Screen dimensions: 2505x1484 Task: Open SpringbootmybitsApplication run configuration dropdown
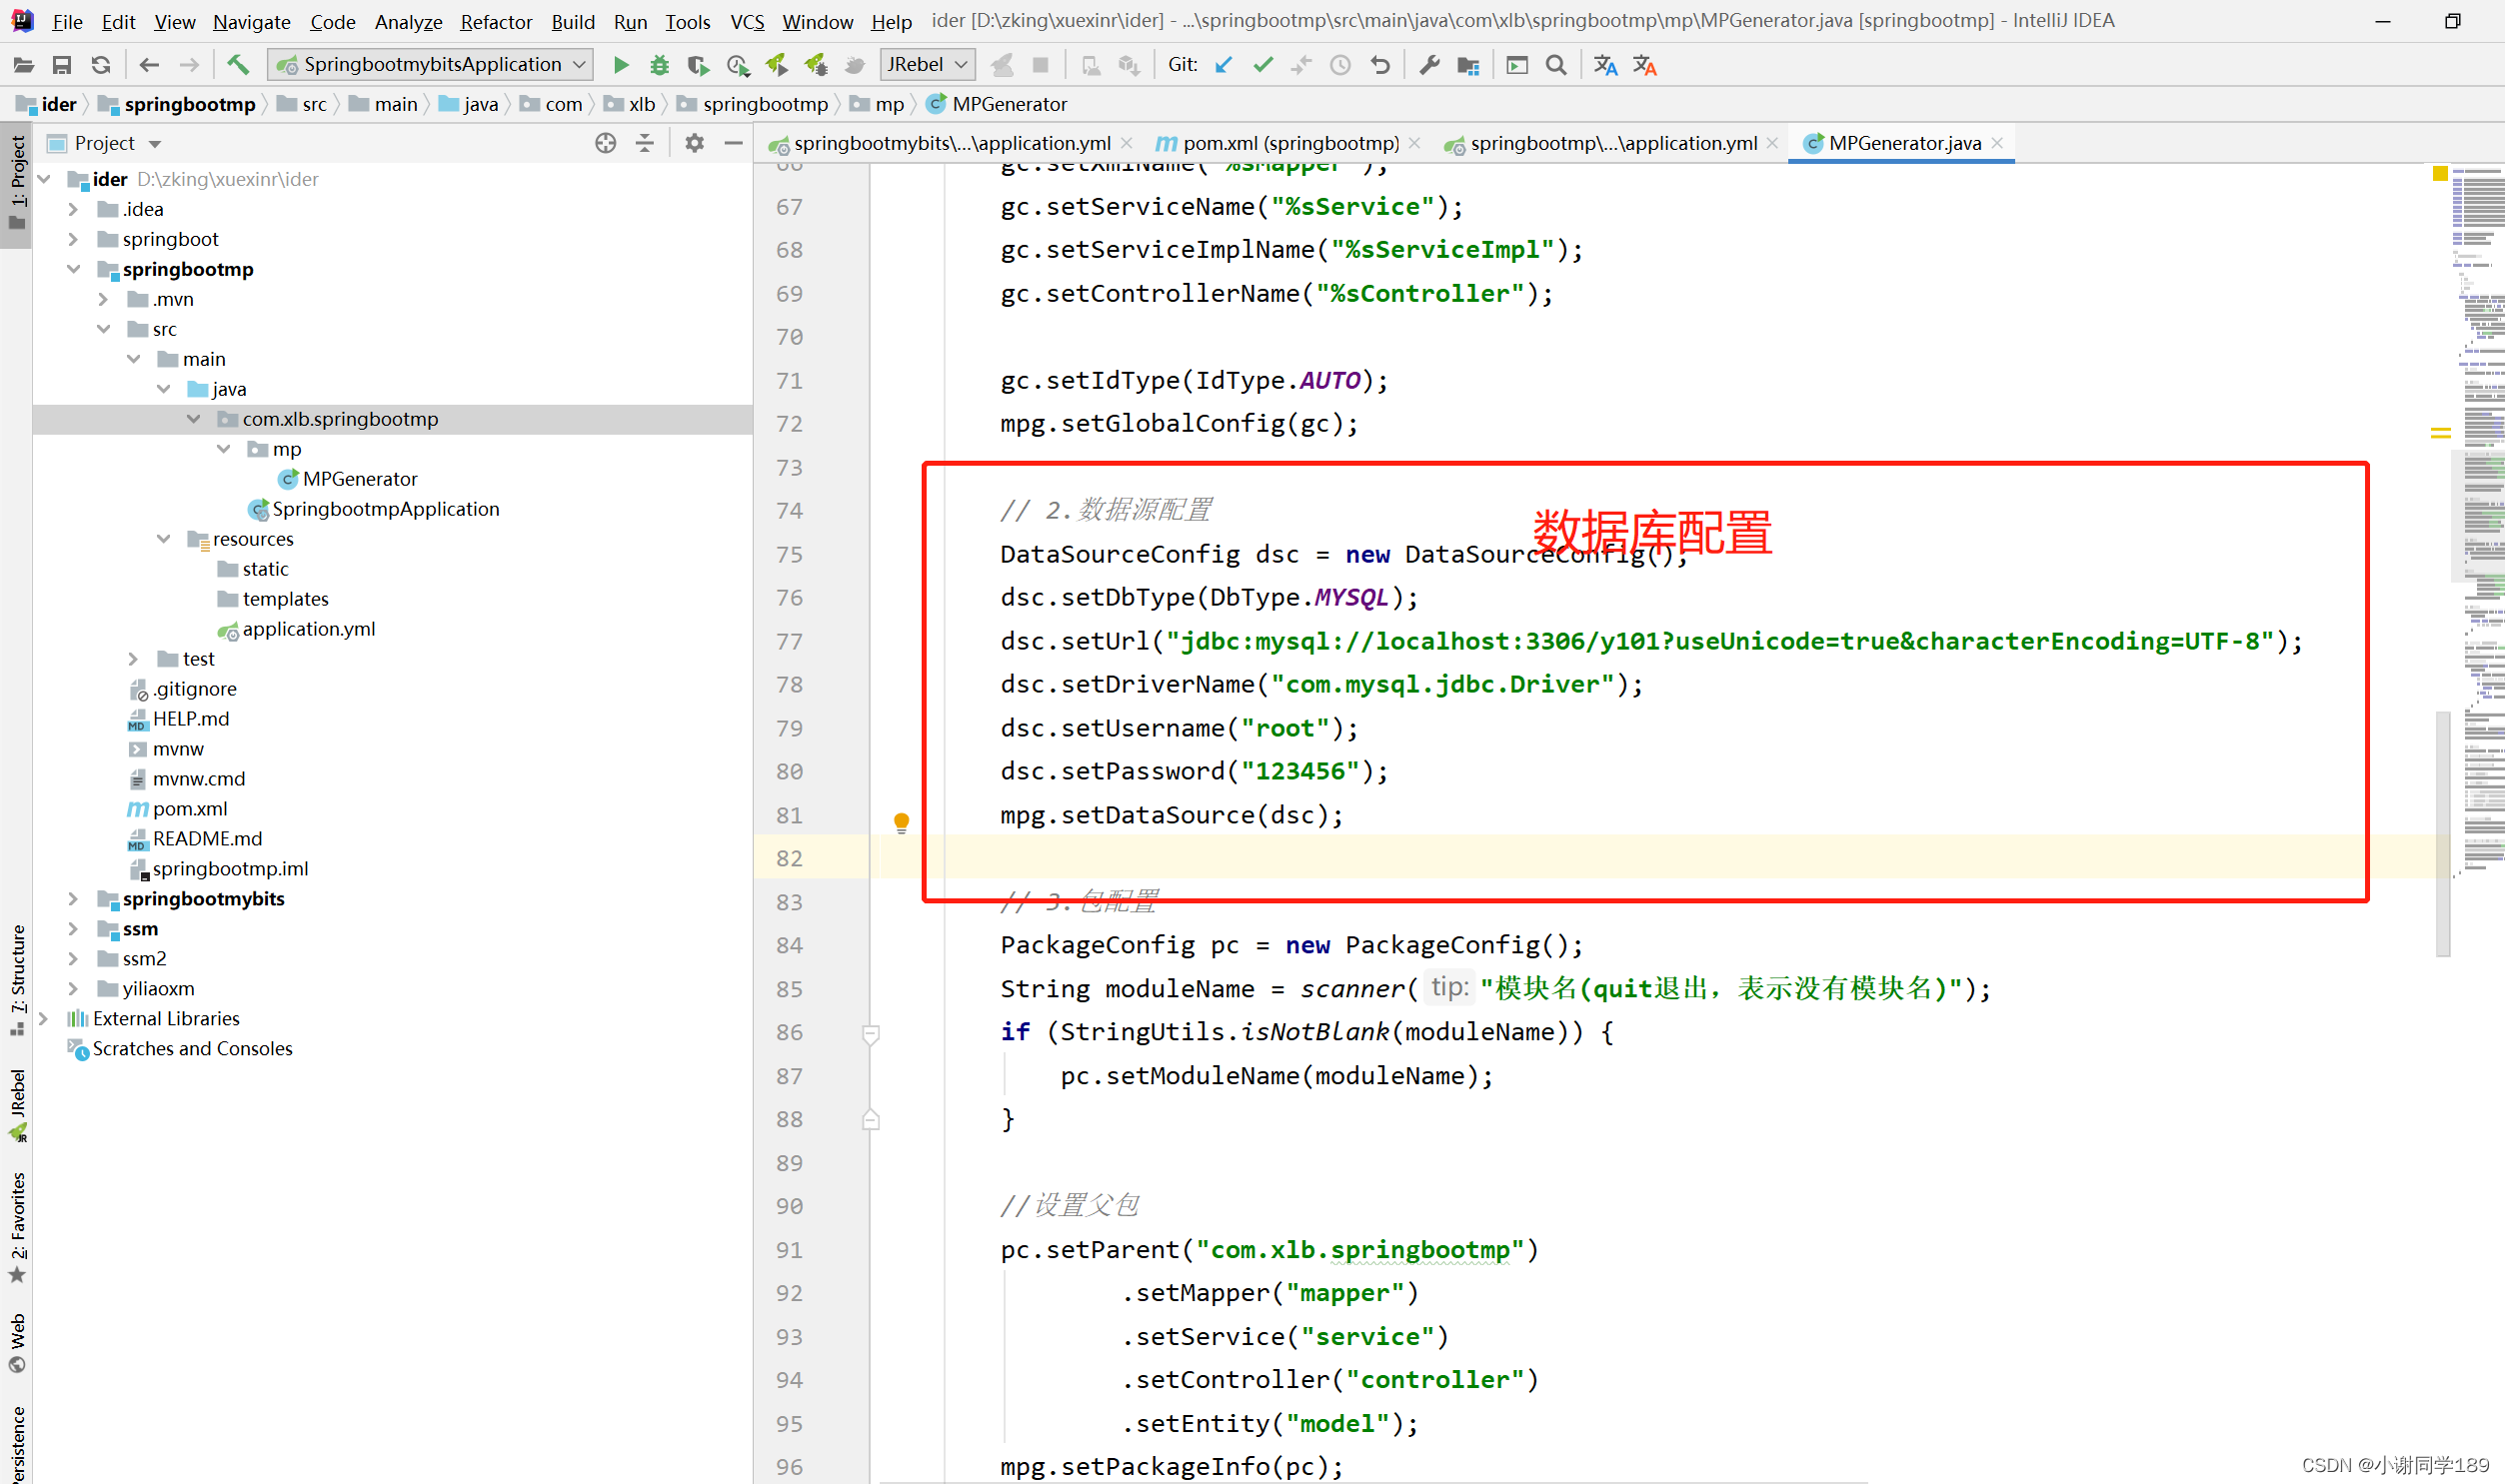tap(431, 65)
